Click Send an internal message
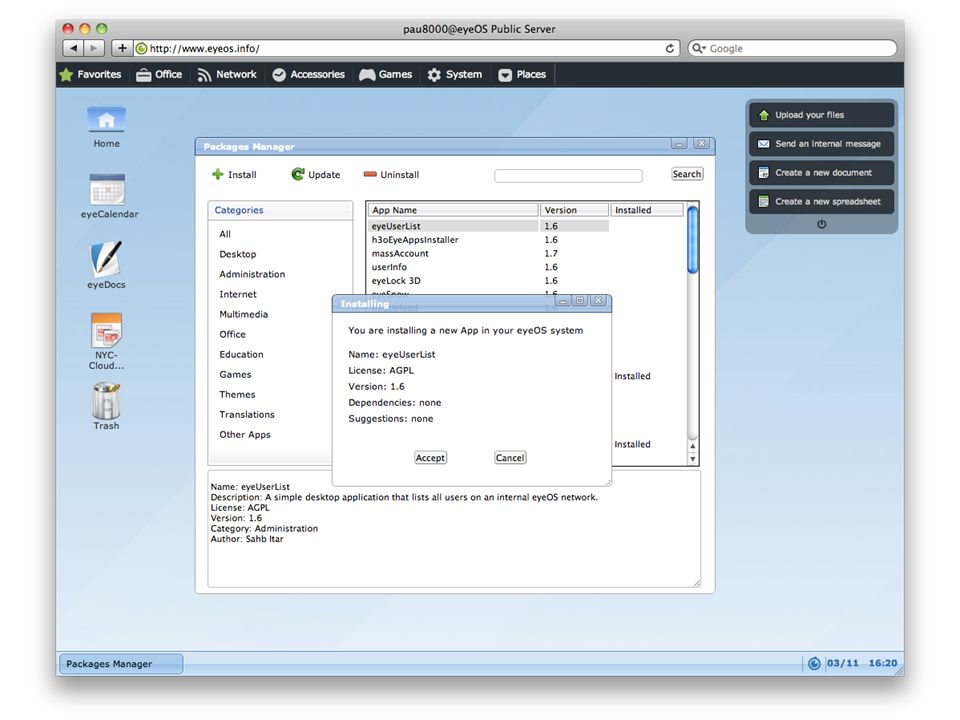The width and height of the screenshot is (960, 720). pos(821,144)
